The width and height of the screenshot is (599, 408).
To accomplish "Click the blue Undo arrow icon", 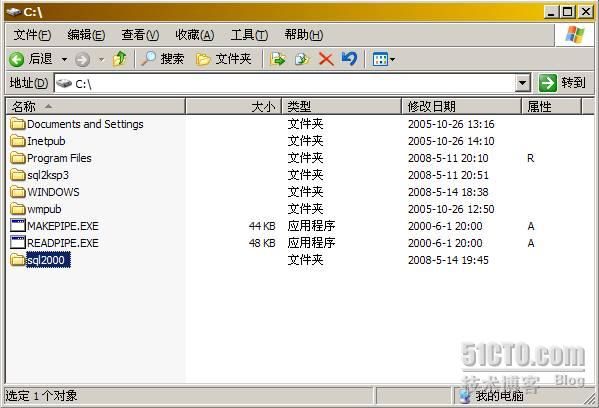I will point(349,59).
